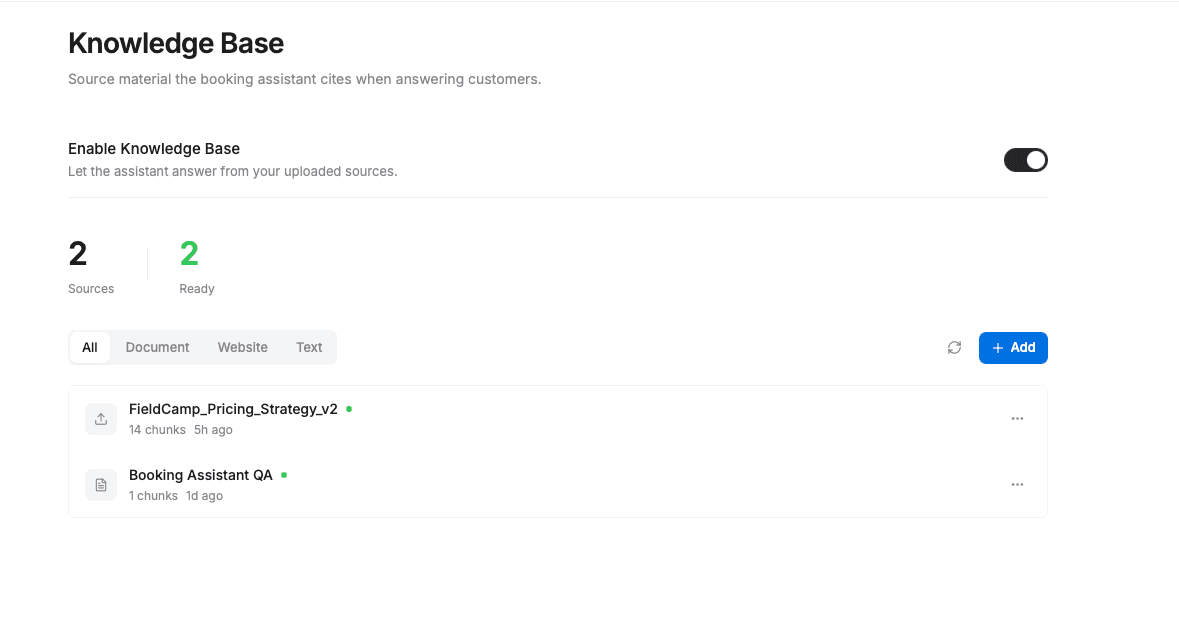This screenshot has height=641, width=1179.
Task: Select the Text filter tab
Action: (309, 347)
